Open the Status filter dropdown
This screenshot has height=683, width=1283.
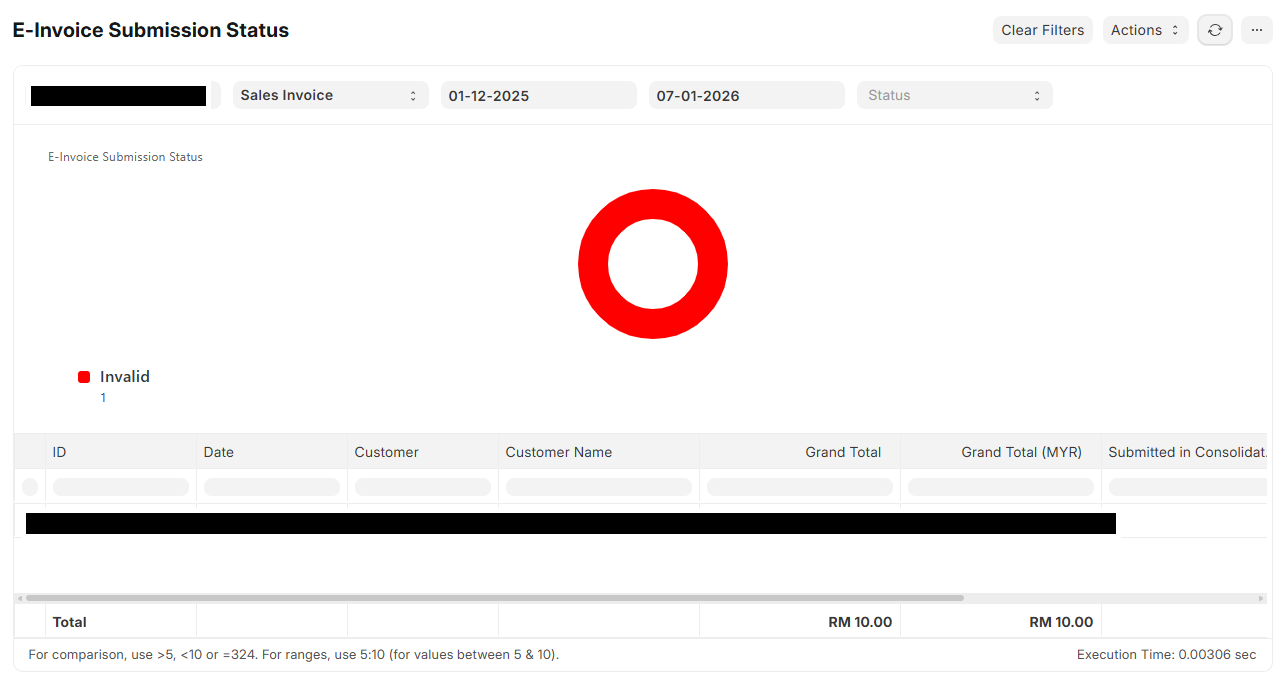954,95
